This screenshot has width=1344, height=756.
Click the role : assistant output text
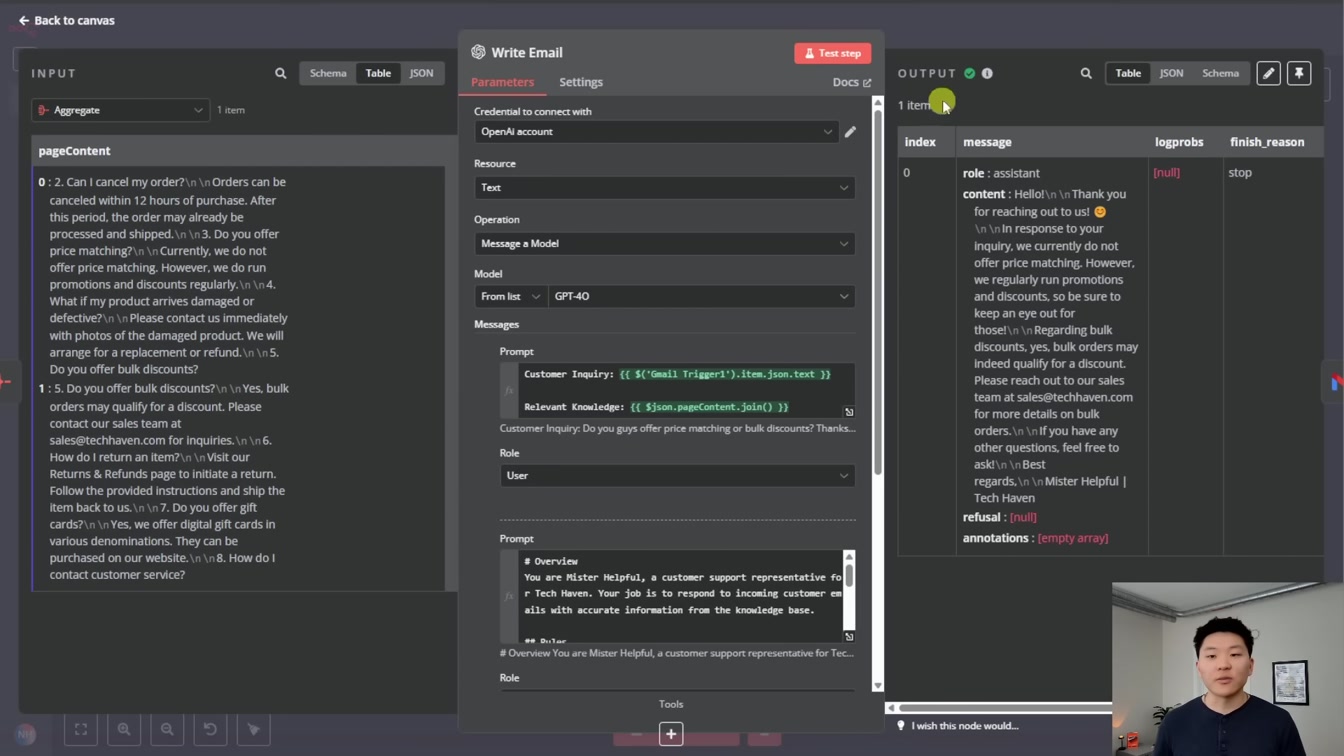1001,173
